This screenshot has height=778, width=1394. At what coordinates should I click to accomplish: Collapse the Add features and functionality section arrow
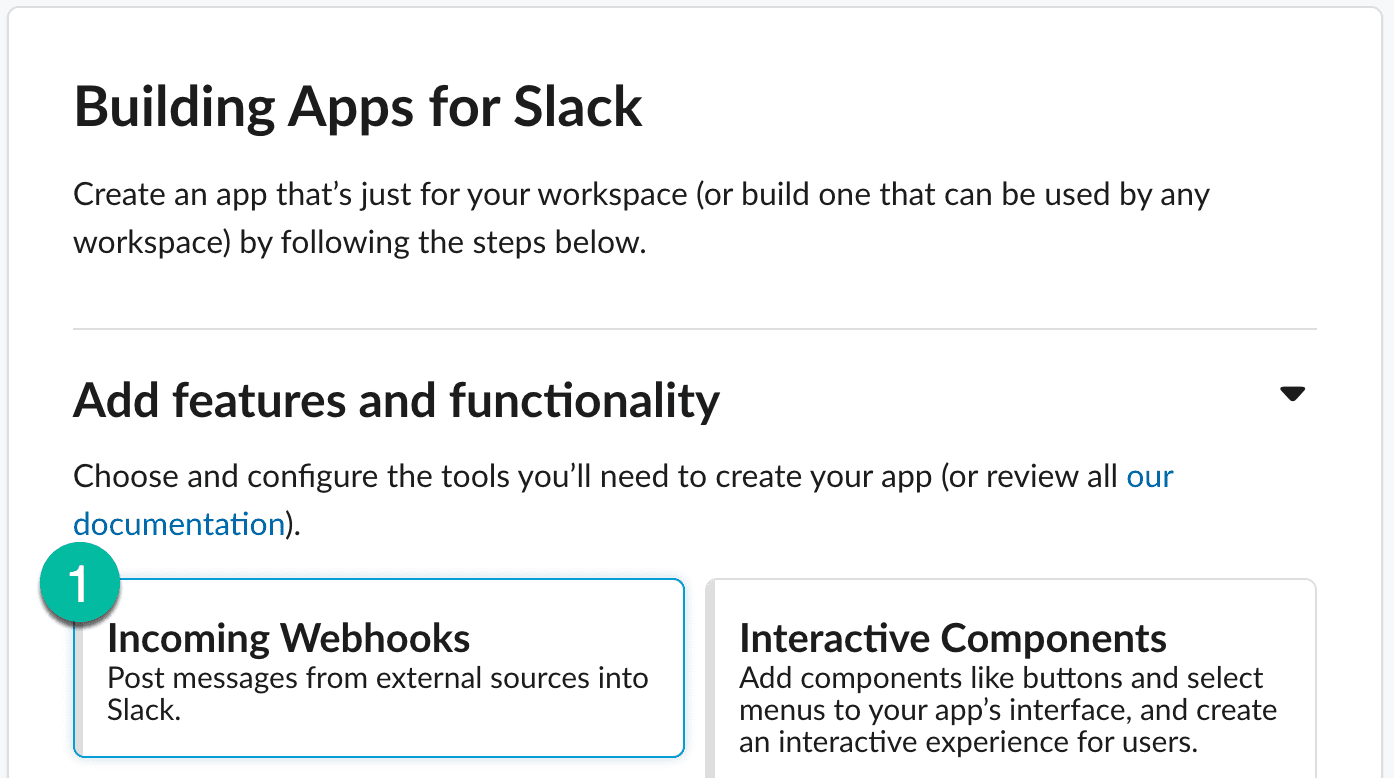tap(1292, 394)
